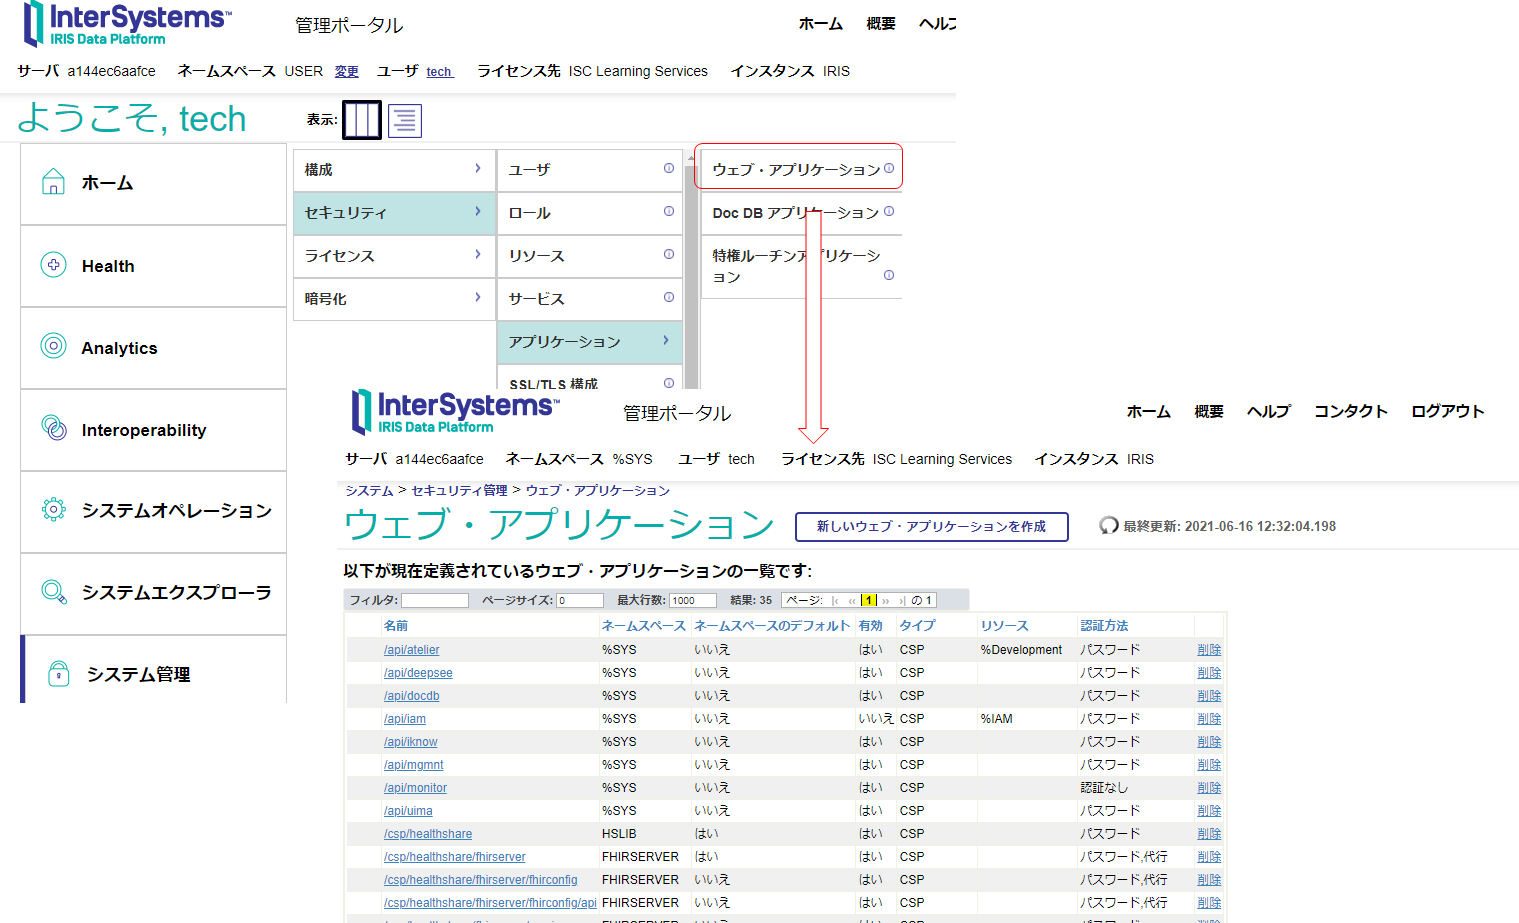Switch to column view display icon

361,120
